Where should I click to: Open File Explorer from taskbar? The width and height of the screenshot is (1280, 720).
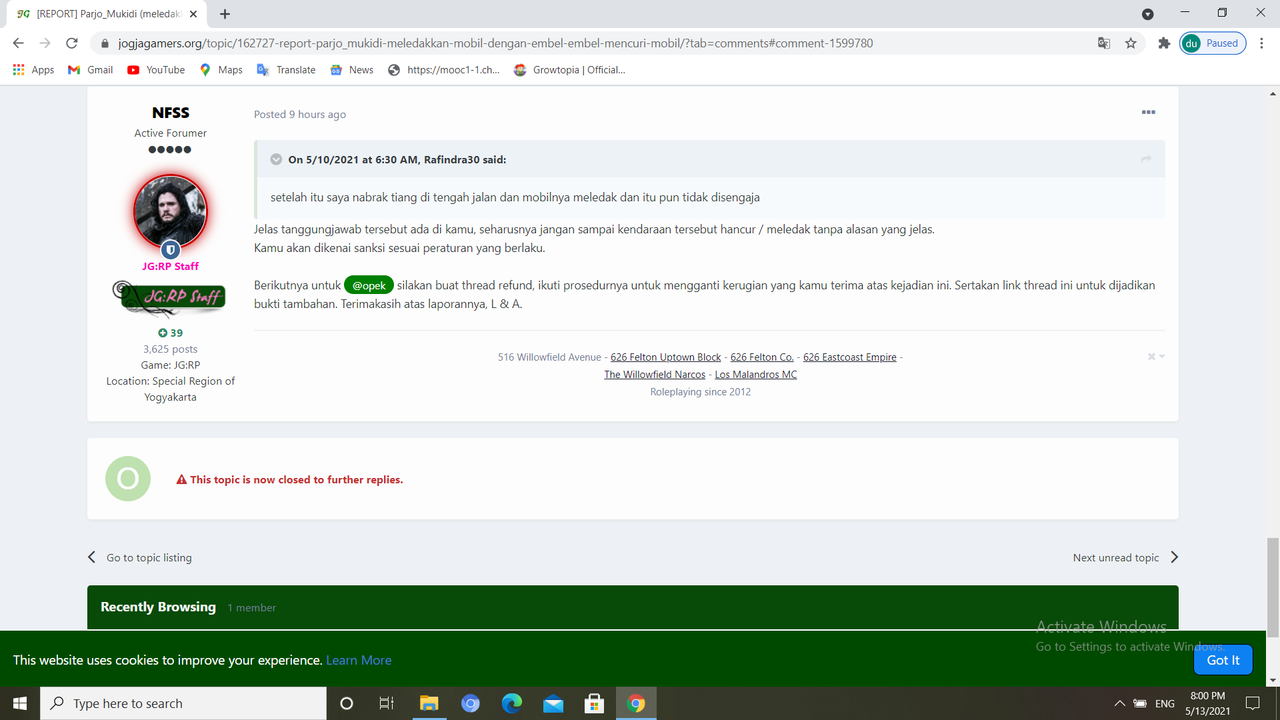(428, 703)
